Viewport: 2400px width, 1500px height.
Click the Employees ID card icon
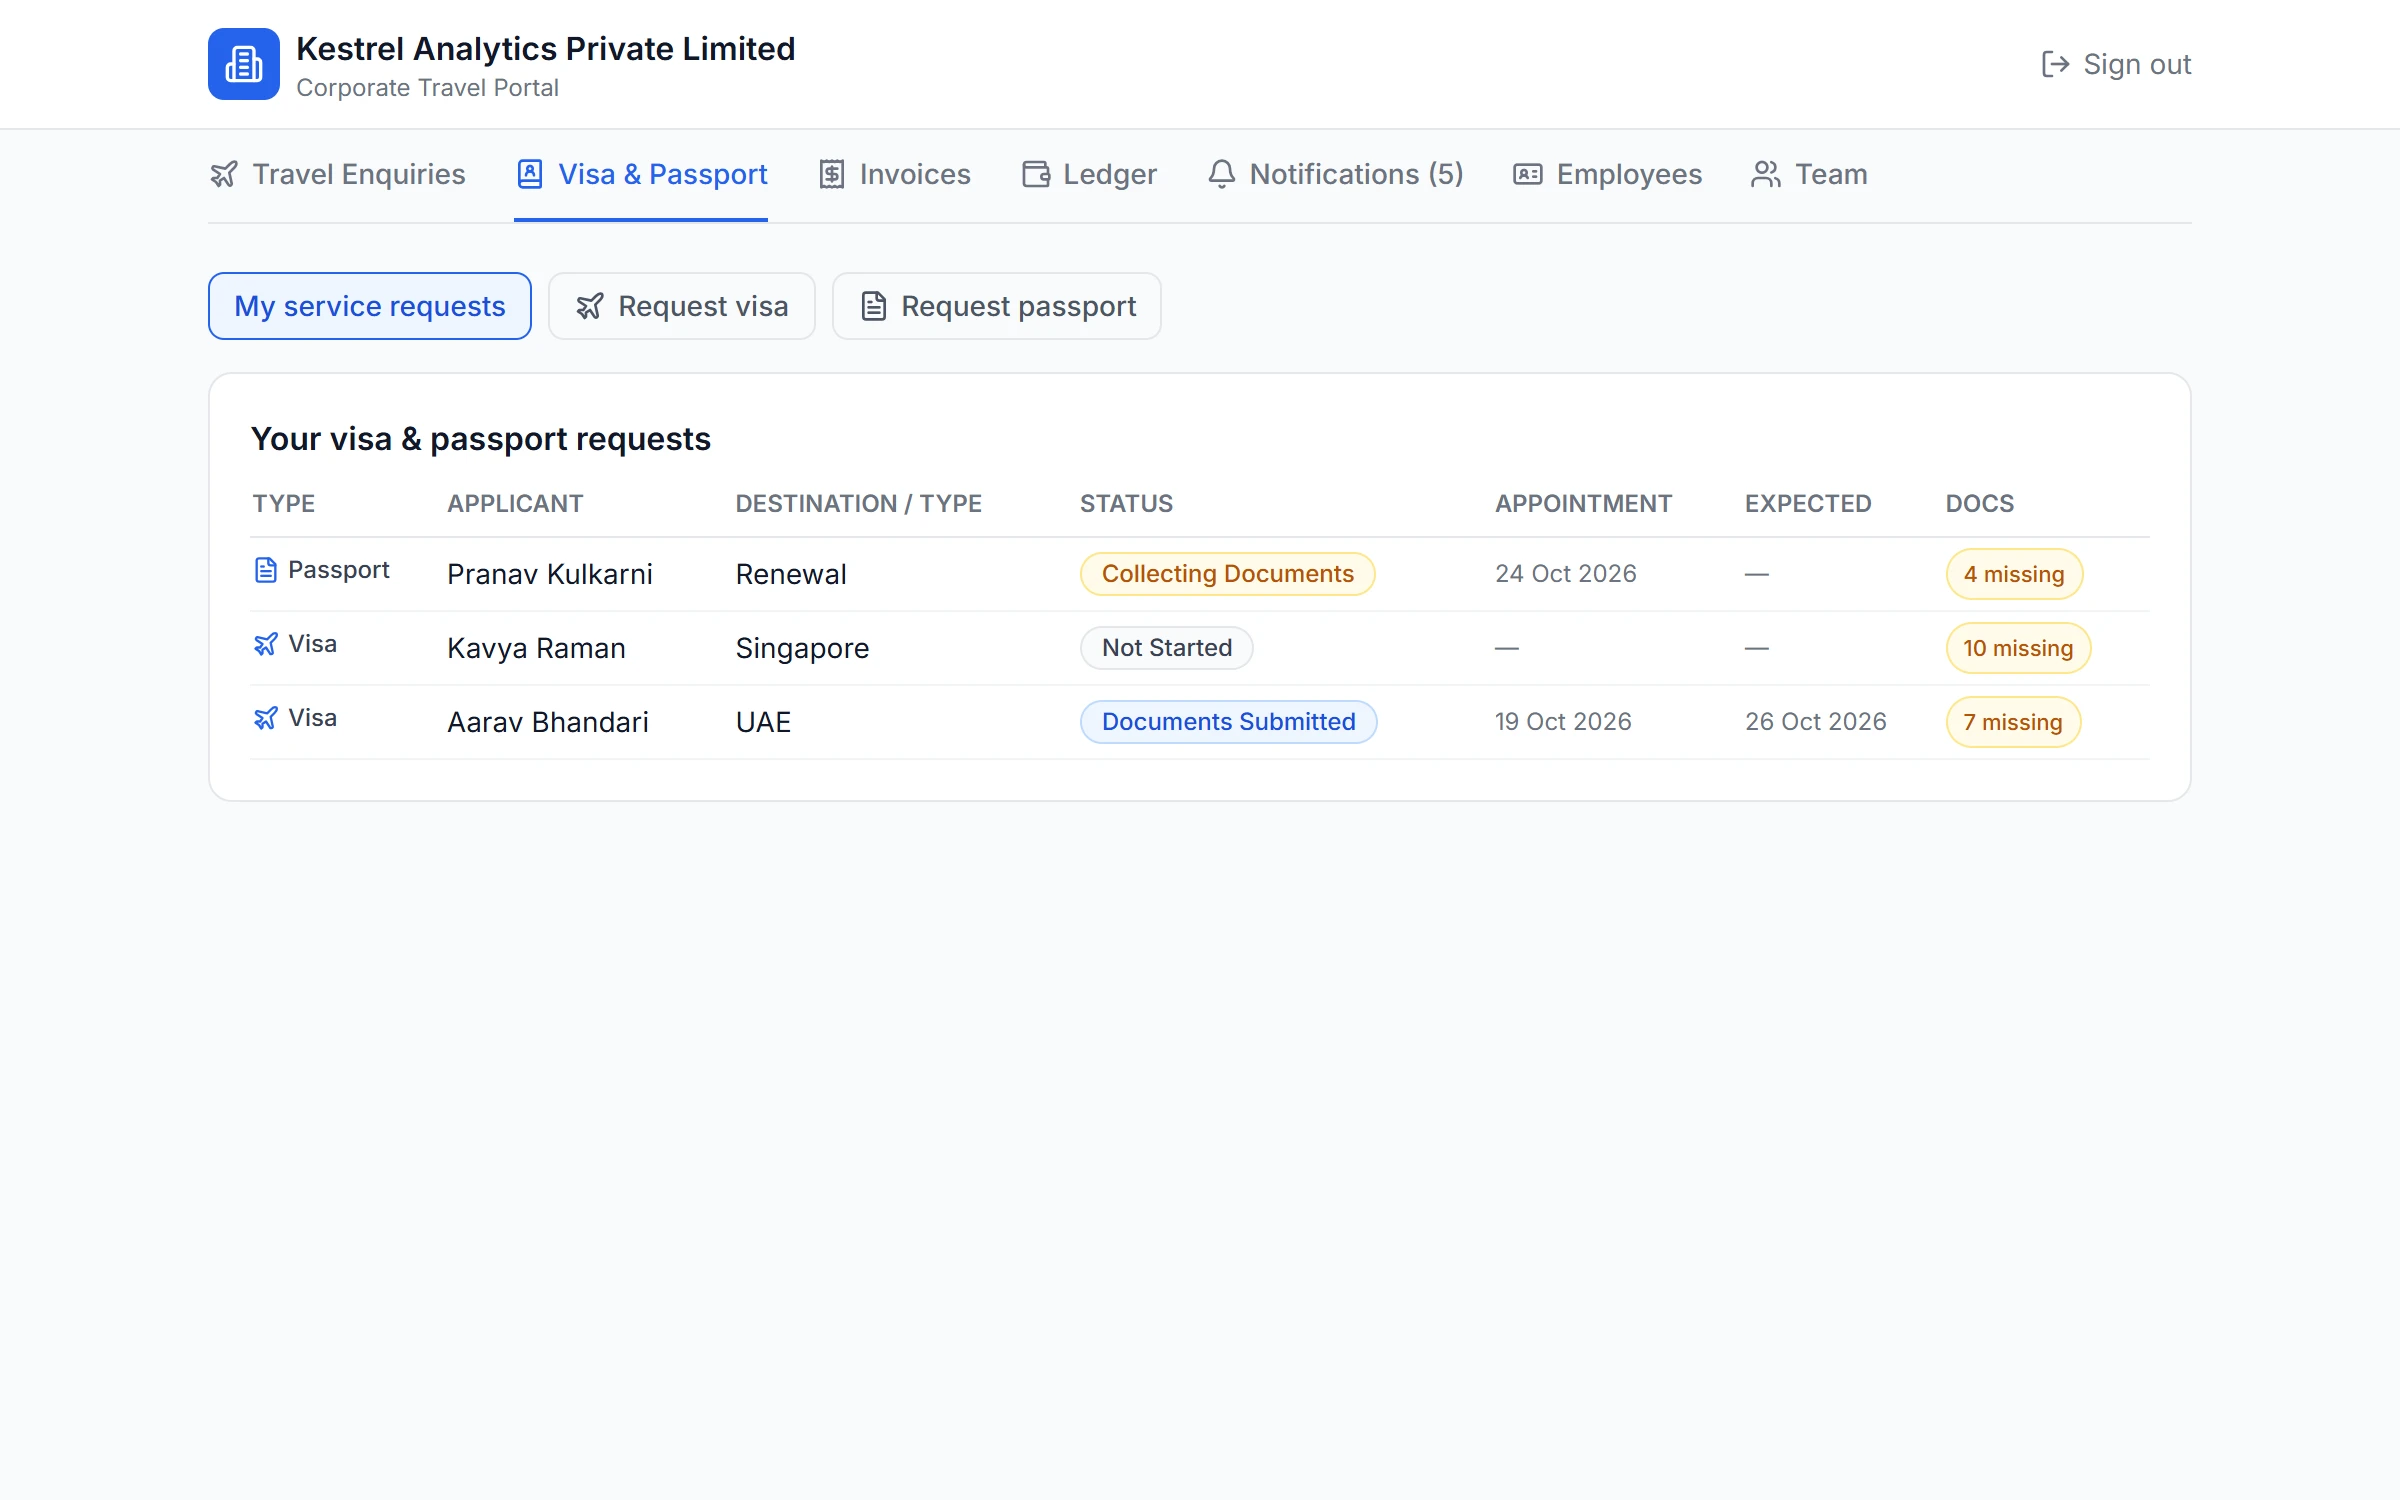[x=1527, y=174]
